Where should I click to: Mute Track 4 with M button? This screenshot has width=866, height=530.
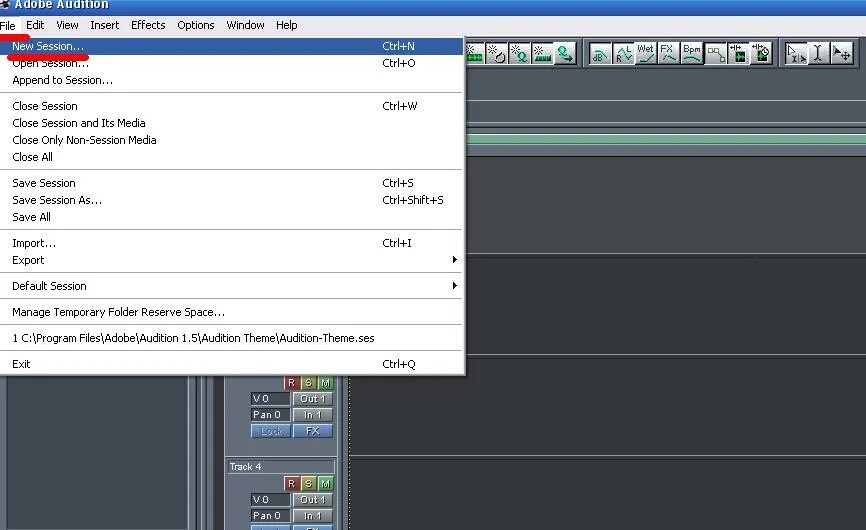pyautogui.click(x=326, y=484)
